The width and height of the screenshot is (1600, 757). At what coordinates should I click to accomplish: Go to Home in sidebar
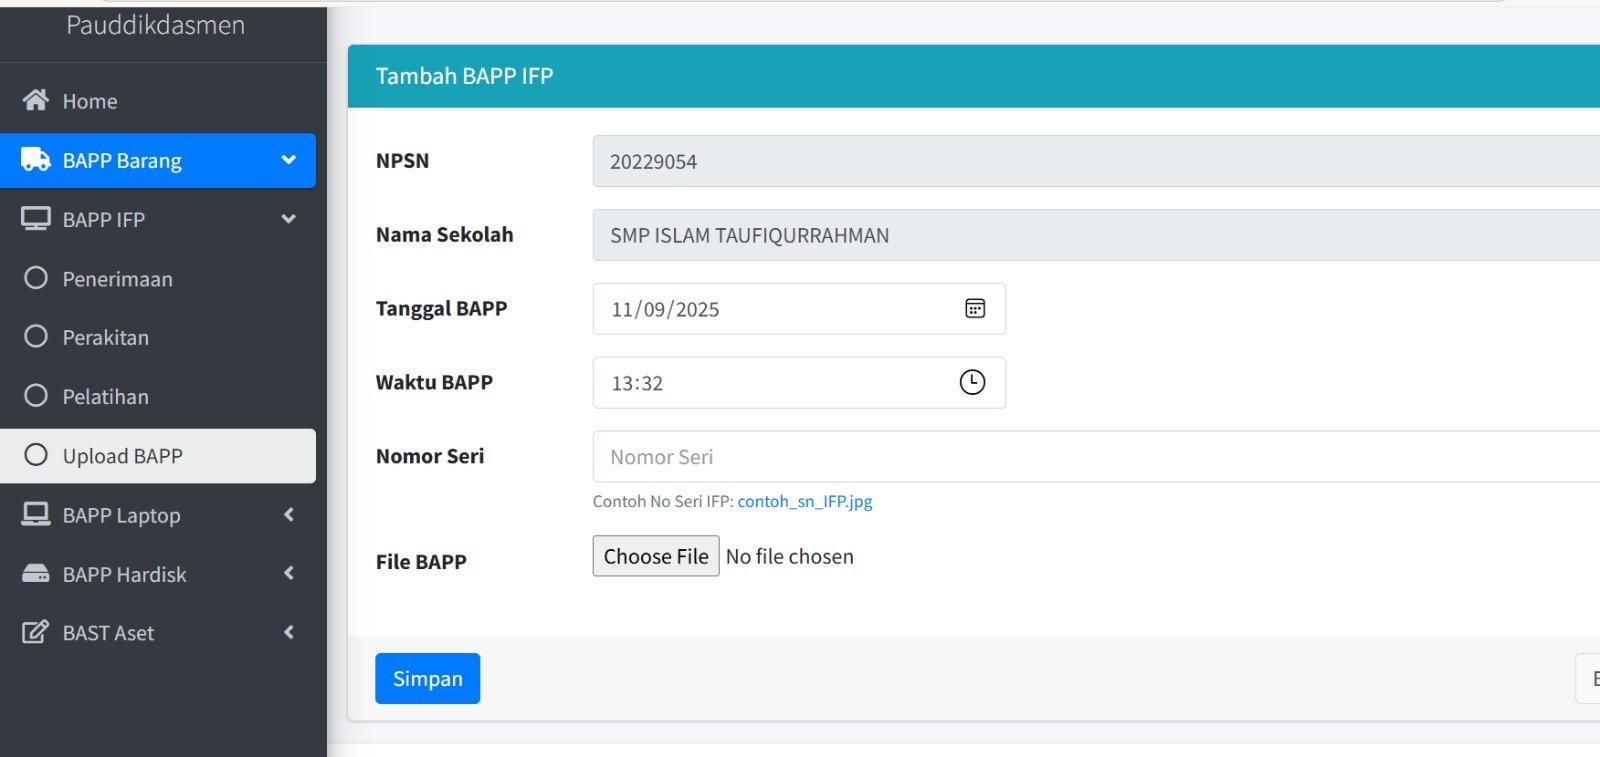(90, 101)
